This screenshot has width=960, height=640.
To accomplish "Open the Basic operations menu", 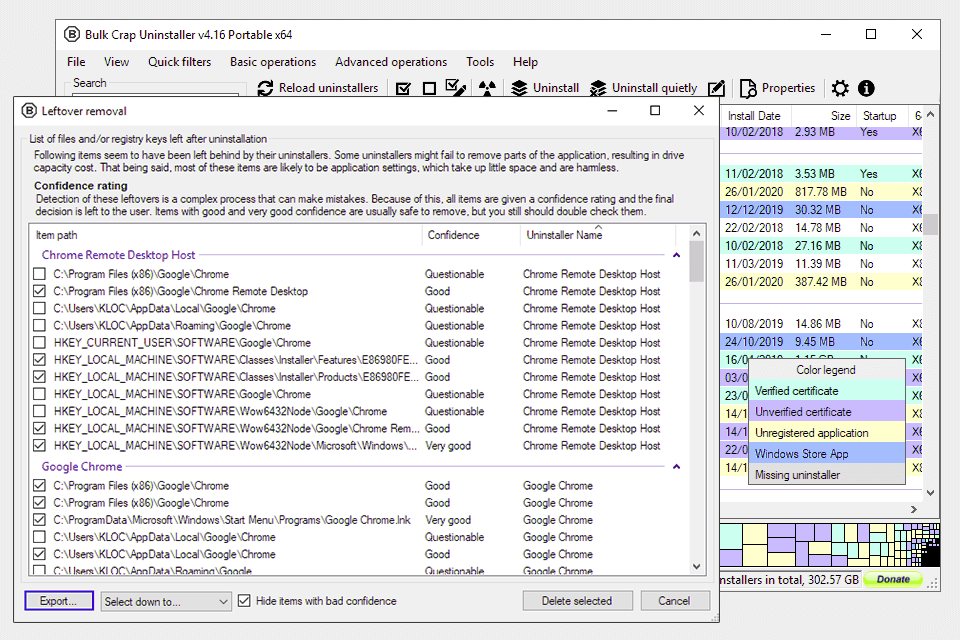I will pyautogui.click(x=273, y=62).
